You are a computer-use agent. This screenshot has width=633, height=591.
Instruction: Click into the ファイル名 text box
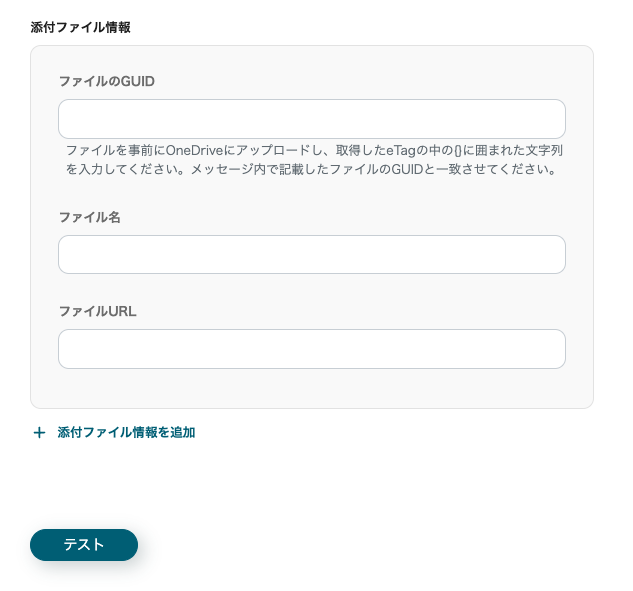coord(311,254)
